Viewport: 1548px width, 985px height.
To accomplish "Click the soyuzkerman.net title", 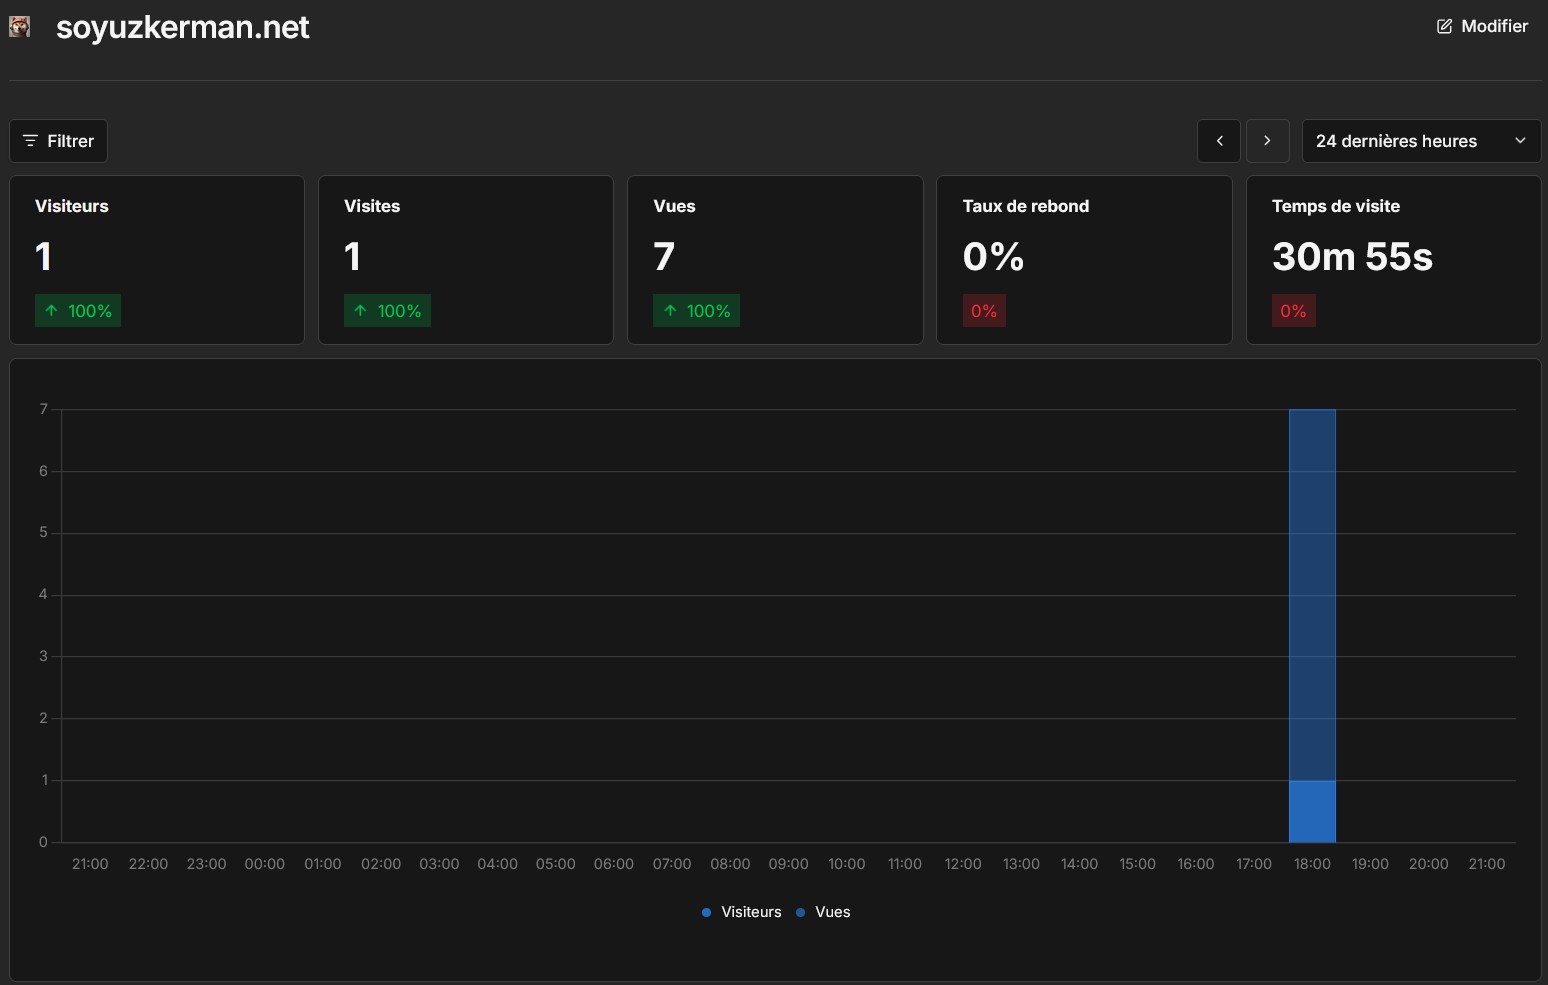I will pos(183,27).
